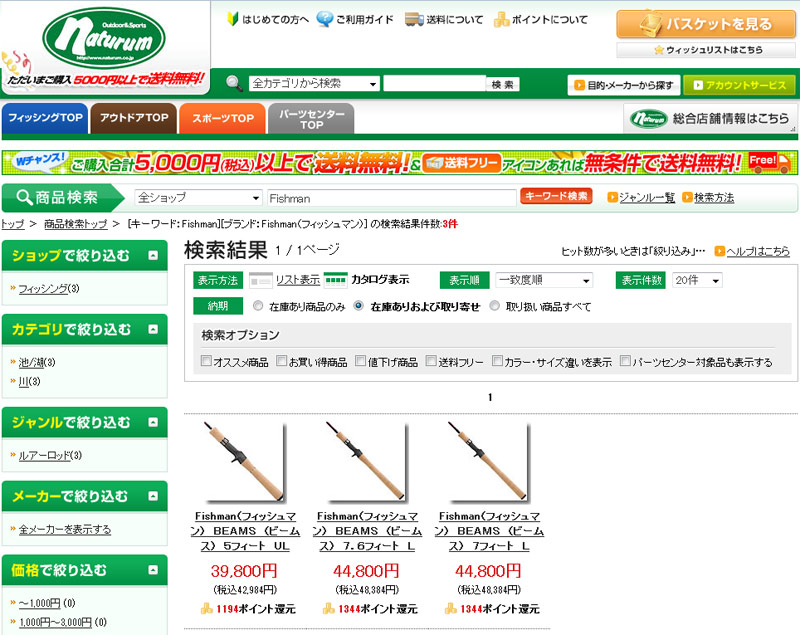Screen dimensions: 800x635
Task: Click the キーワード検索 button
Action: pyautogui.click(x=556, y=196)
